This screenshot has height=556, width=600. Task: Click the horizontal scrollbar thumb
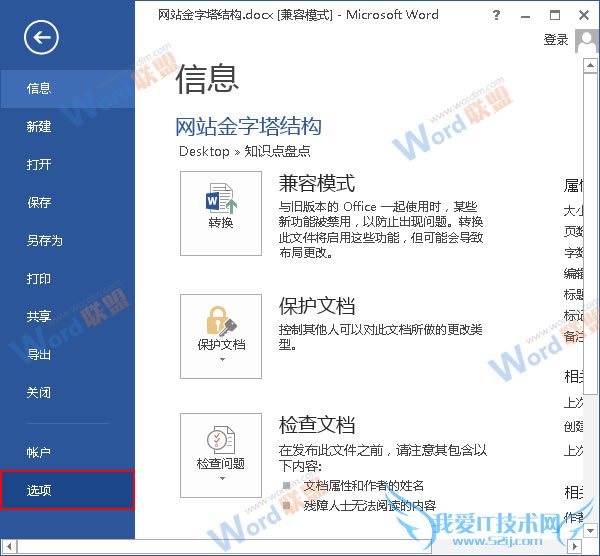225,546
